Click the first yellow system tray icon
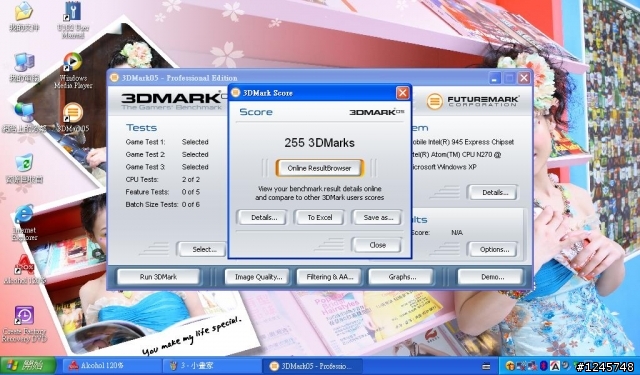The height and width of the screenshot is (375, 640). click(x=510, y=365)
